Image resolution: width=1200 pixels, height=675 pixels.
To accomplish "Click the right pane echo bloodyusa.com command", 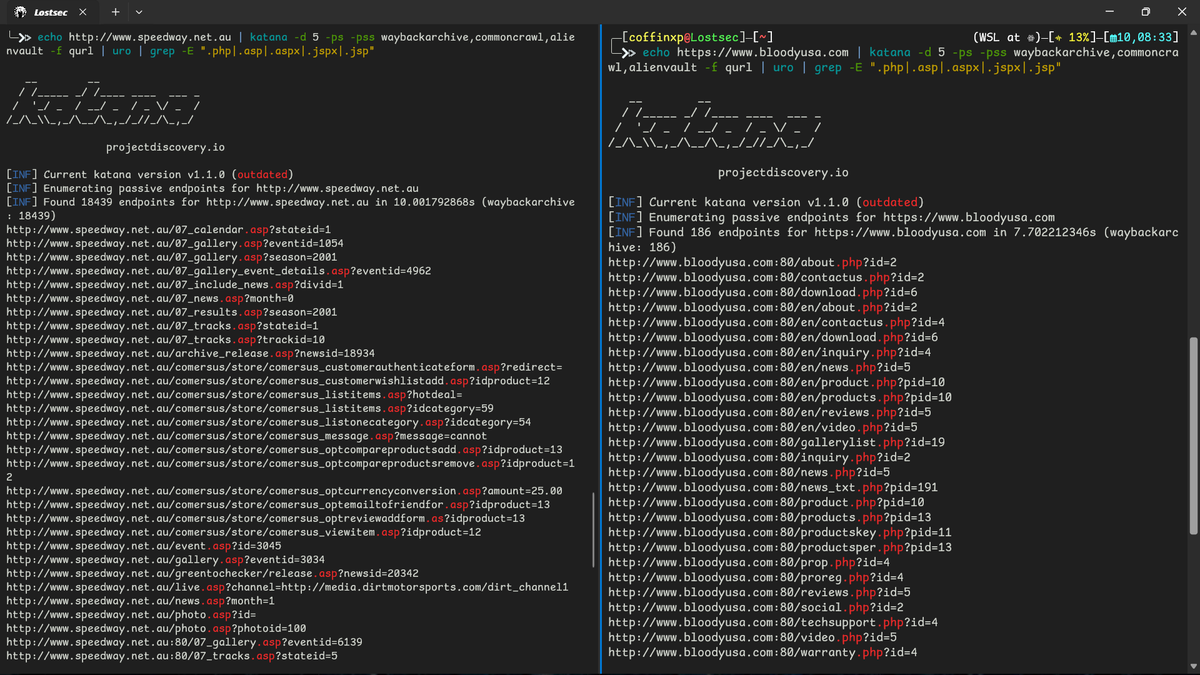I will coord(894,59).
